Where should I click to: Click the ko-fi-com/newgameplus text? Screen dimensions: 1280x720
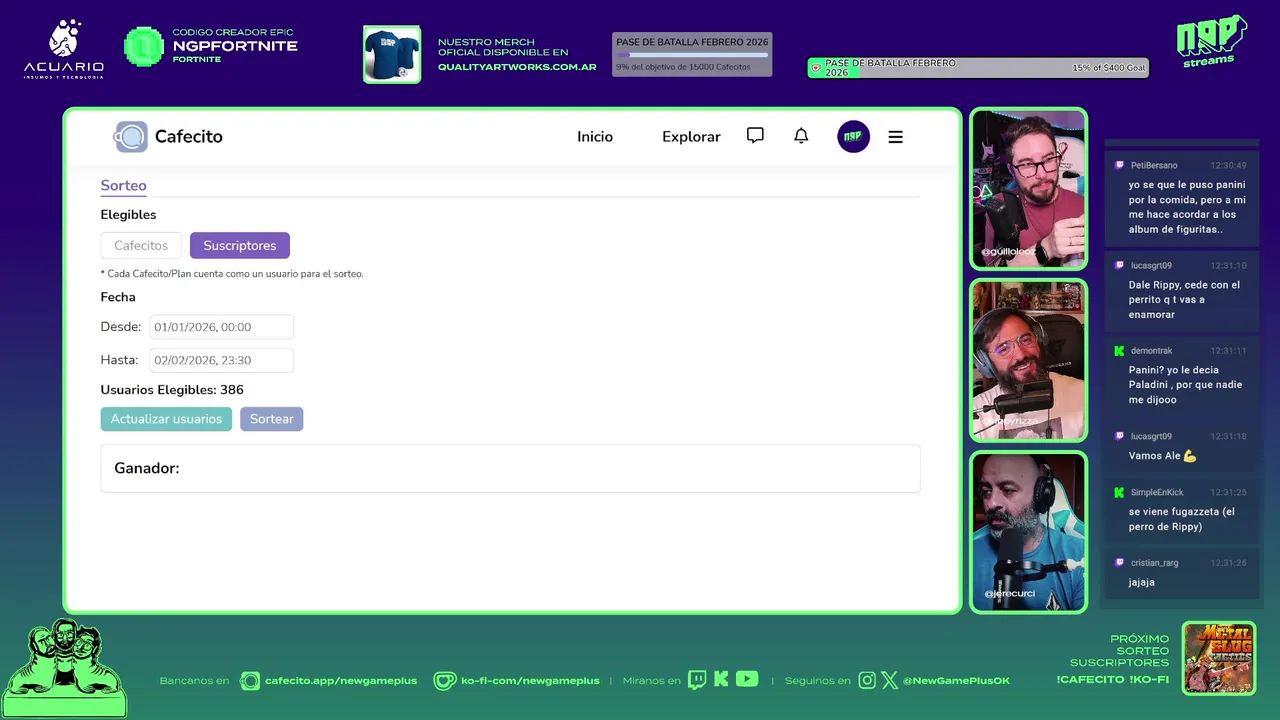[x=530, y=681]
